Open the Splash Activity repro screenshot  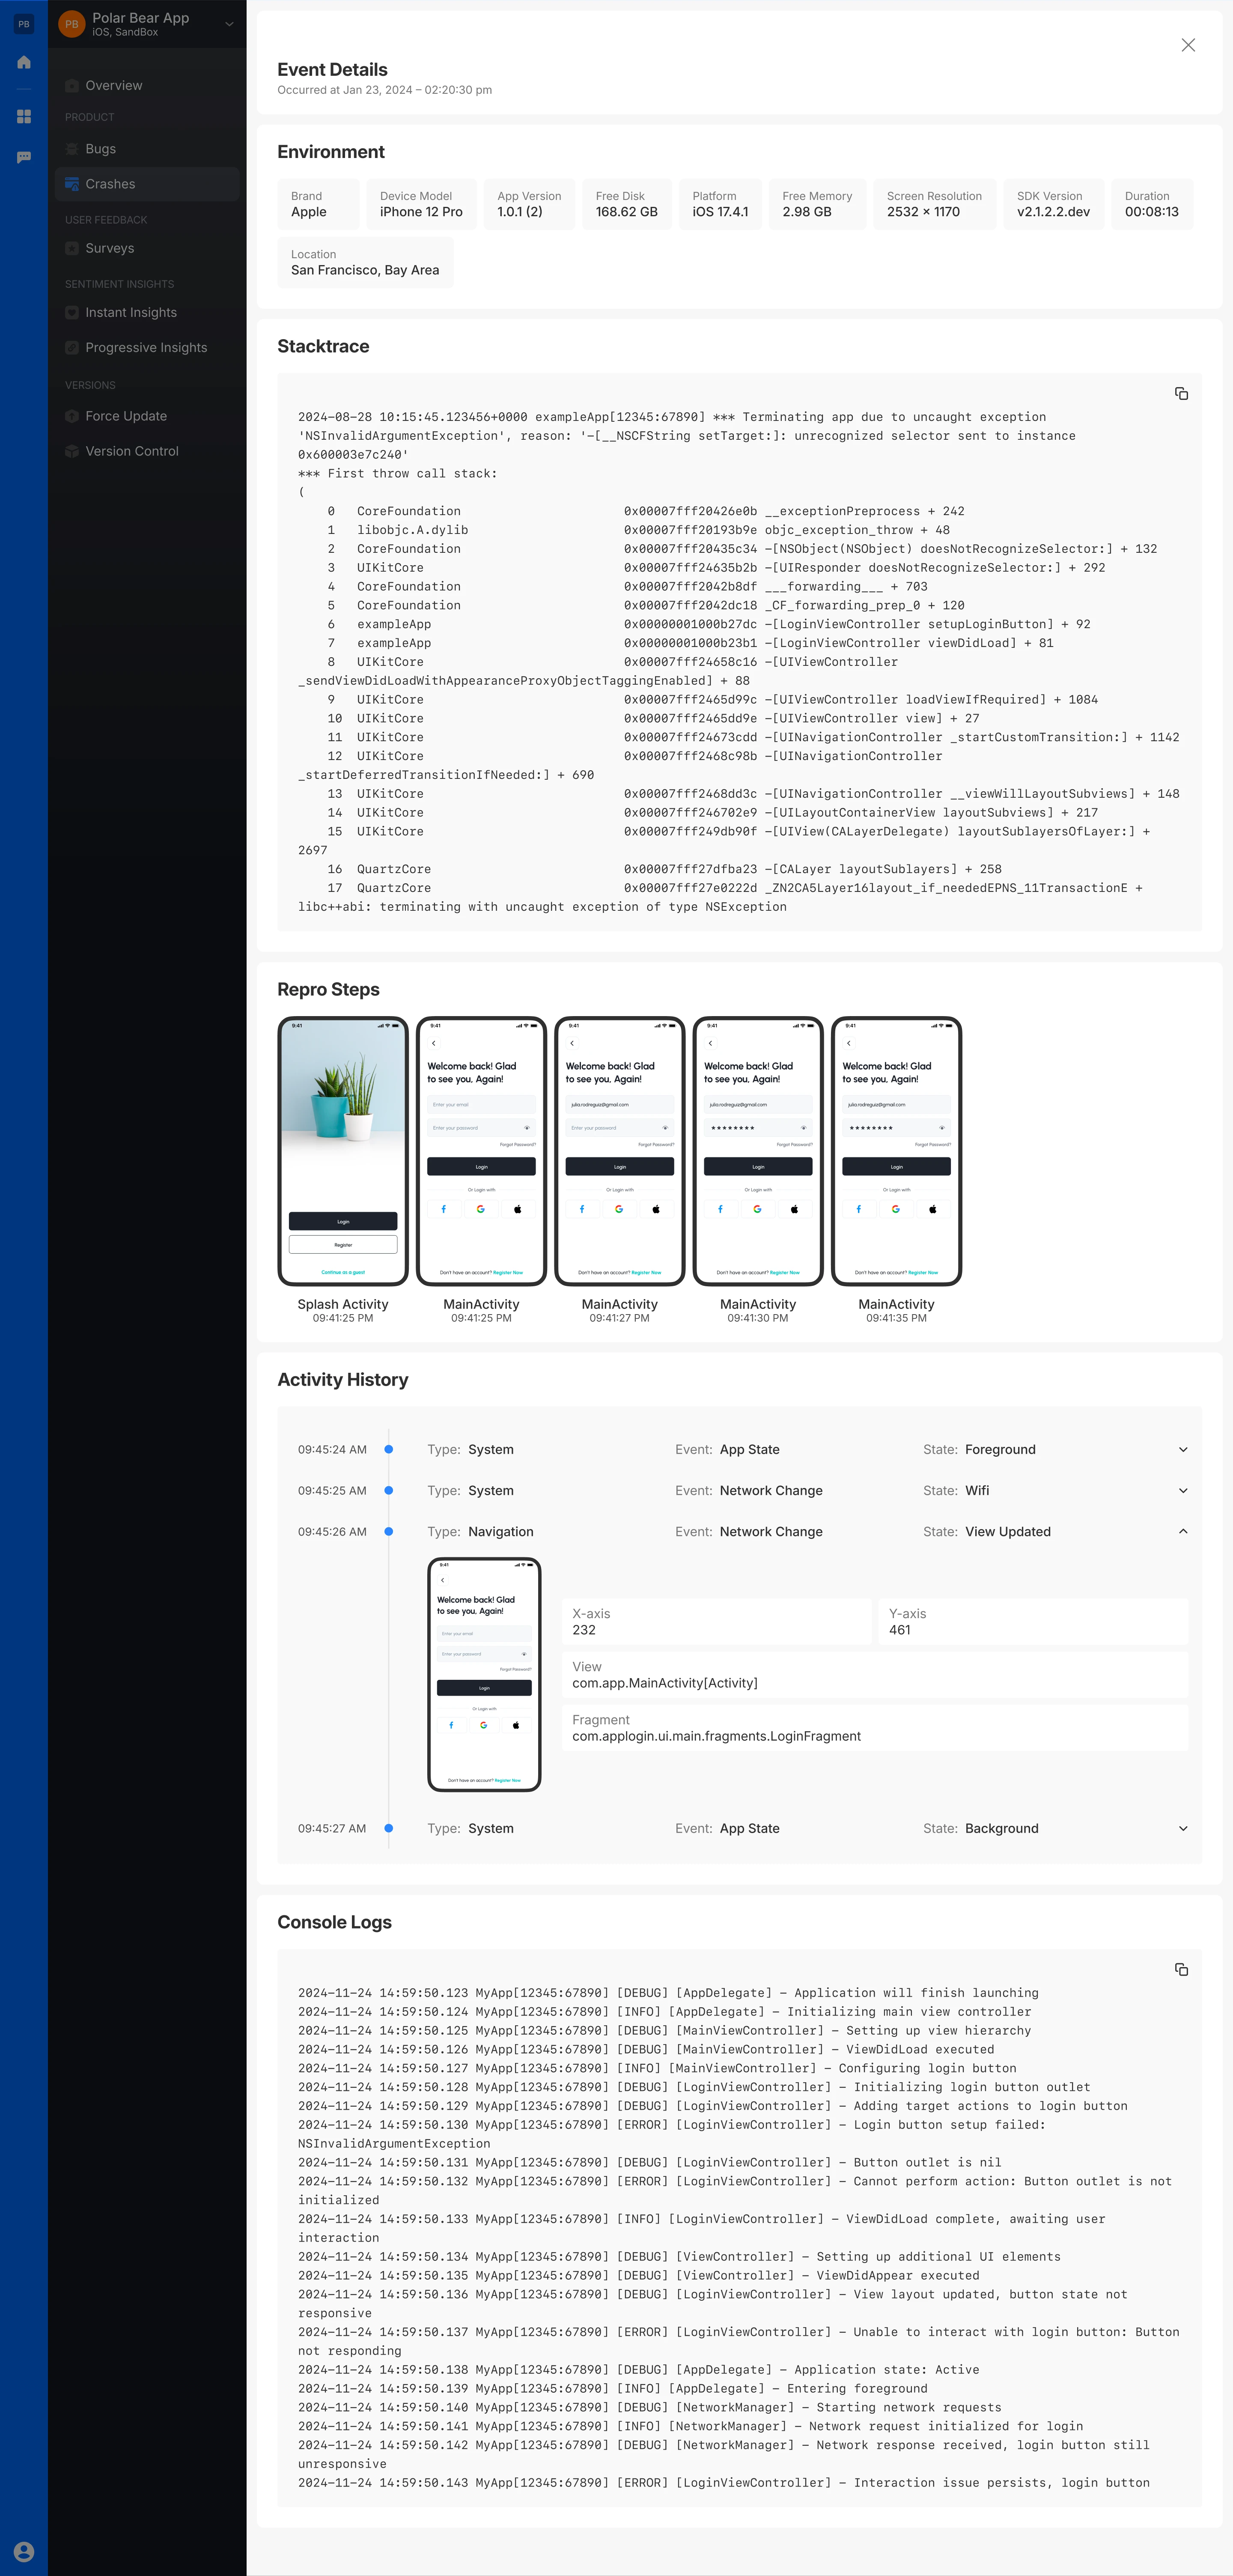(343, 1151)
